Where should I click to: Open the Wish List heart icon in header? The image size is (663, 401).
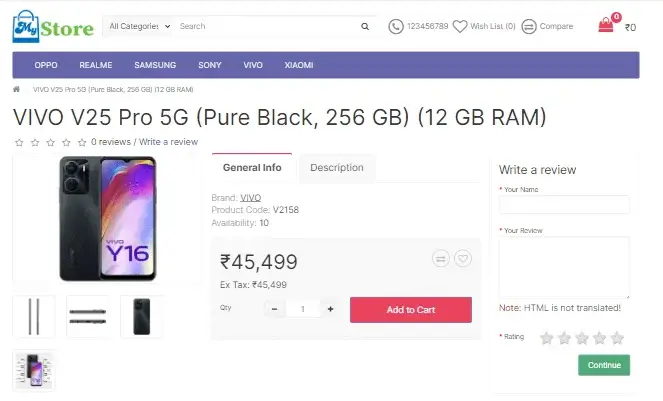(460, 26)
